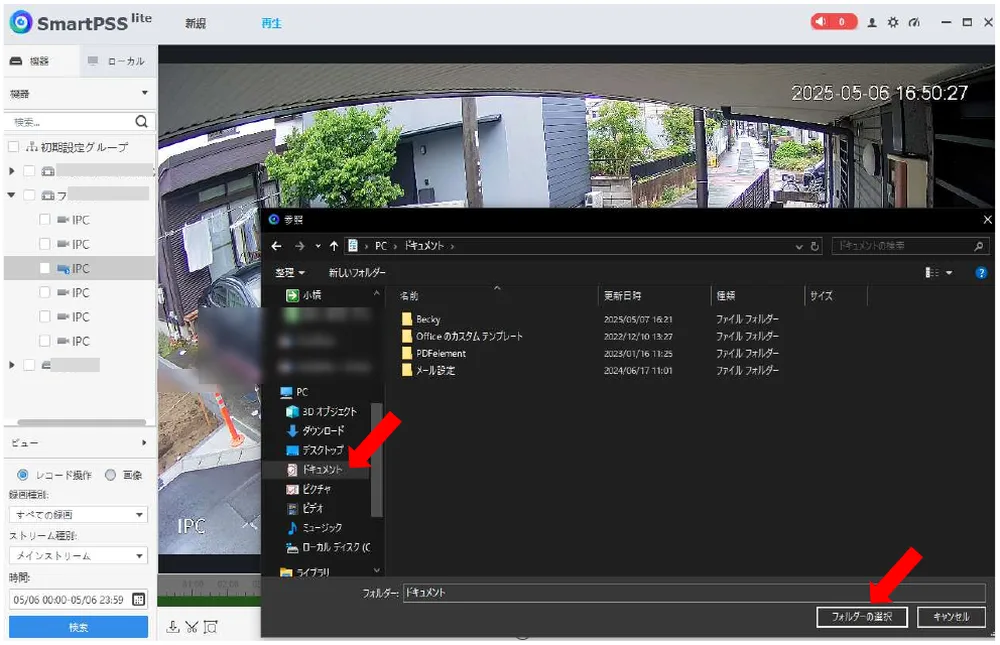Image resolution: width=1000 pixels, height=645 pixels.
Task: Check the 初期設定グループ checkbox
Action: point(13,147)
